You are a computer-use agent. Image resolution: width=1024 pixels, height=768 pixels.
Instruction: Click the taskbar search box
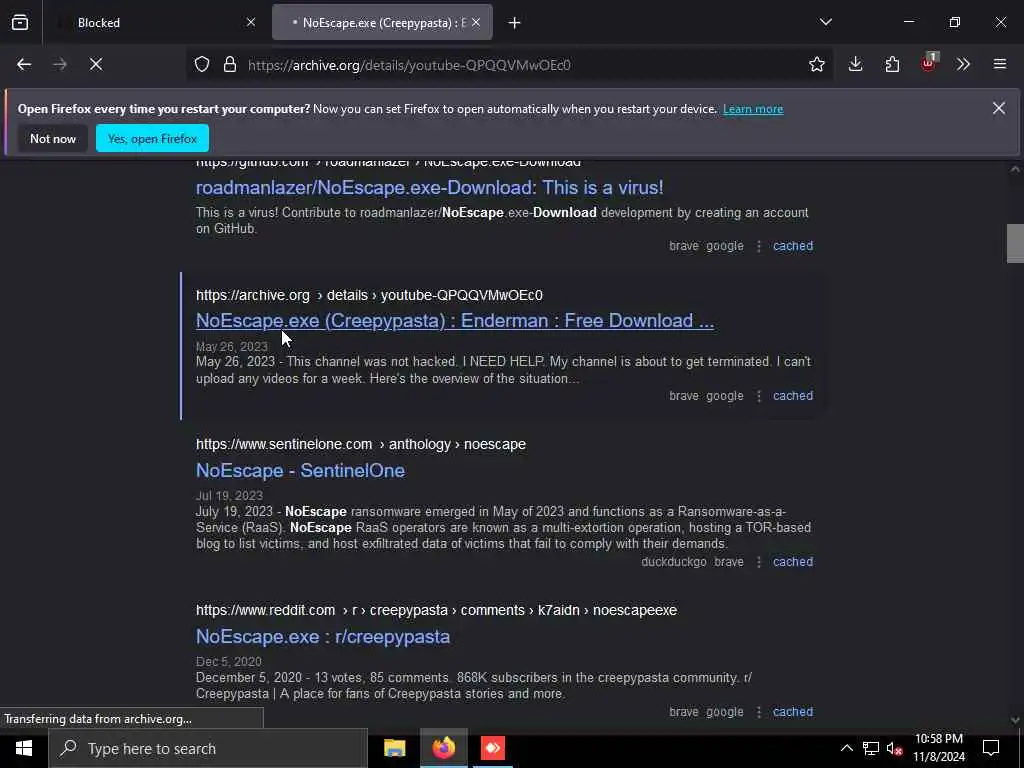click(x=208, y=748)
